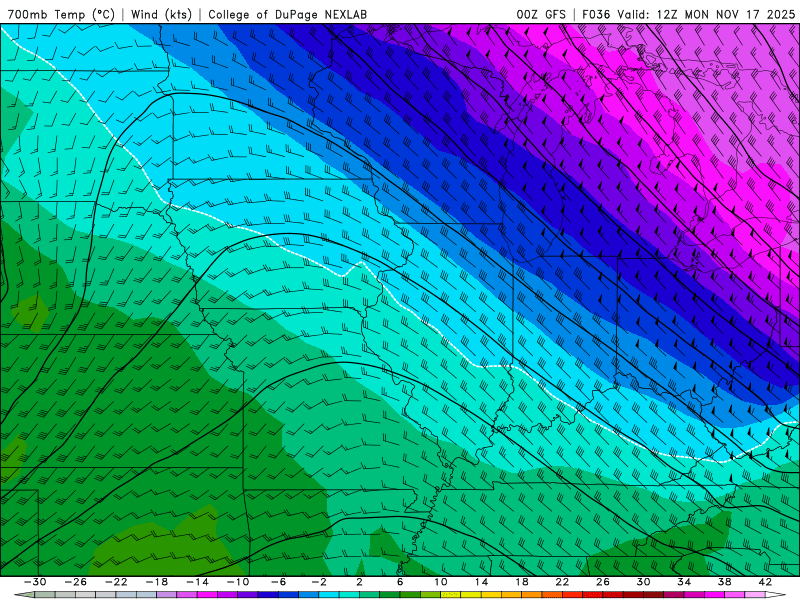Viewport: 800px width, 600px height.
Task: Click the 34 value on the color scale
Action: coord(684,582)
